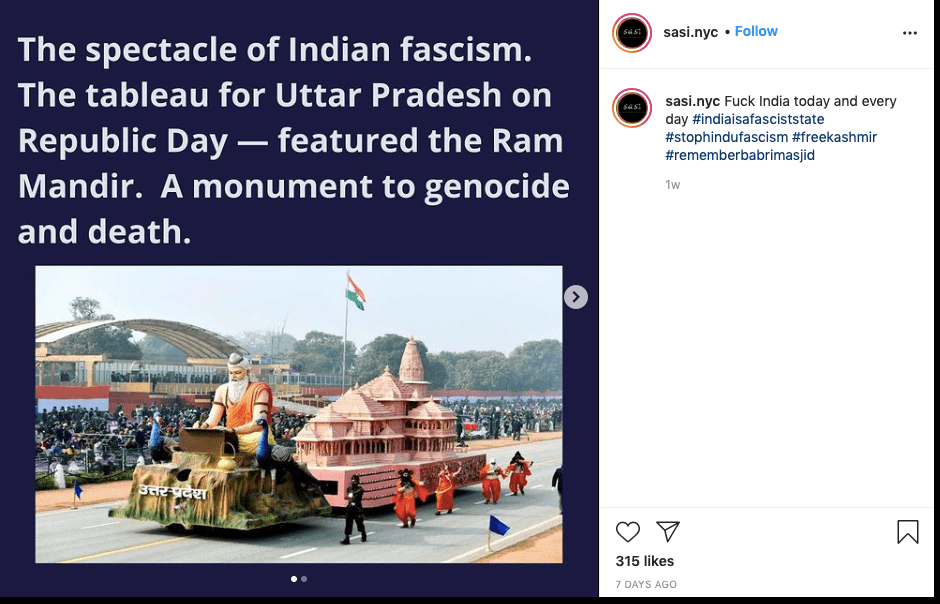Go to the next carousel slide arrow
Image resolution: width=940 pixels, height=604 pixels.
click(x=575, y=297)
